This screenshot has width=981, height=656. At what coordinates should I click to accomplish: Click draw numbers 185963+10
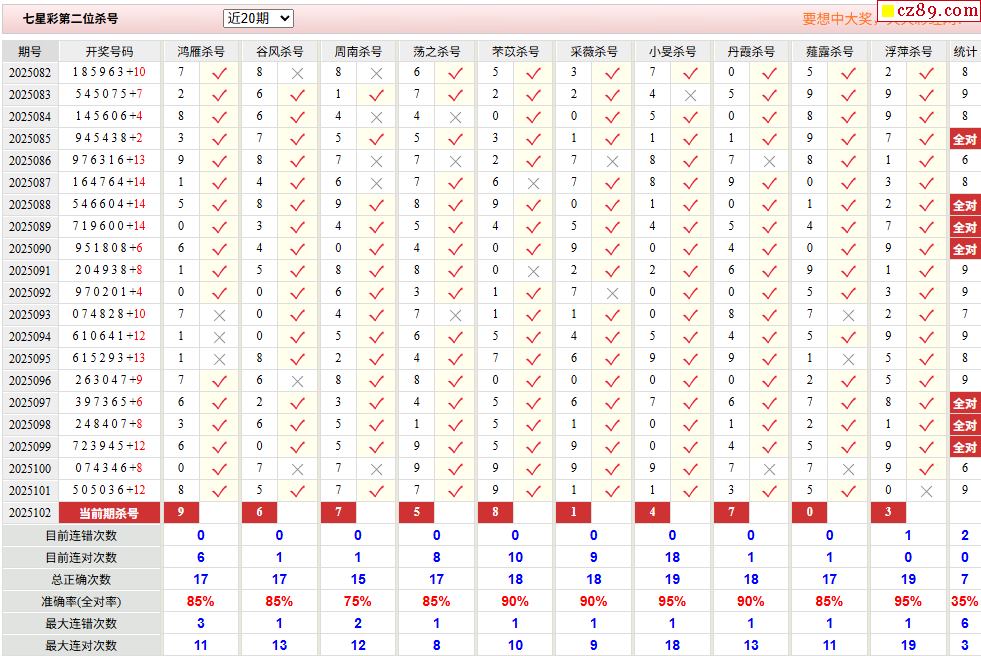[x=109, y=72]
